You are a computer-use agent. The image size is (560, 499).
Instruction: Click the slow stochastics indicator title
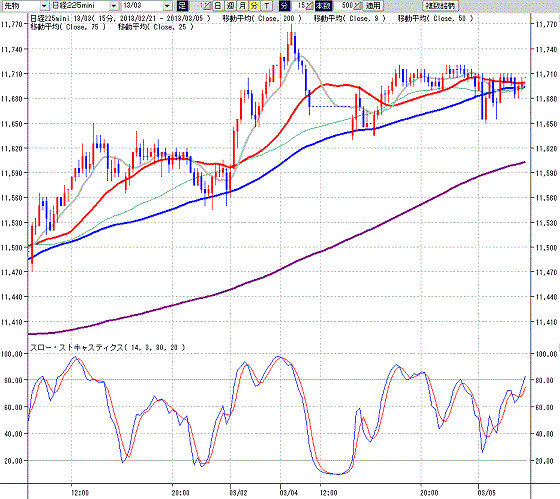tap(108, 347)
